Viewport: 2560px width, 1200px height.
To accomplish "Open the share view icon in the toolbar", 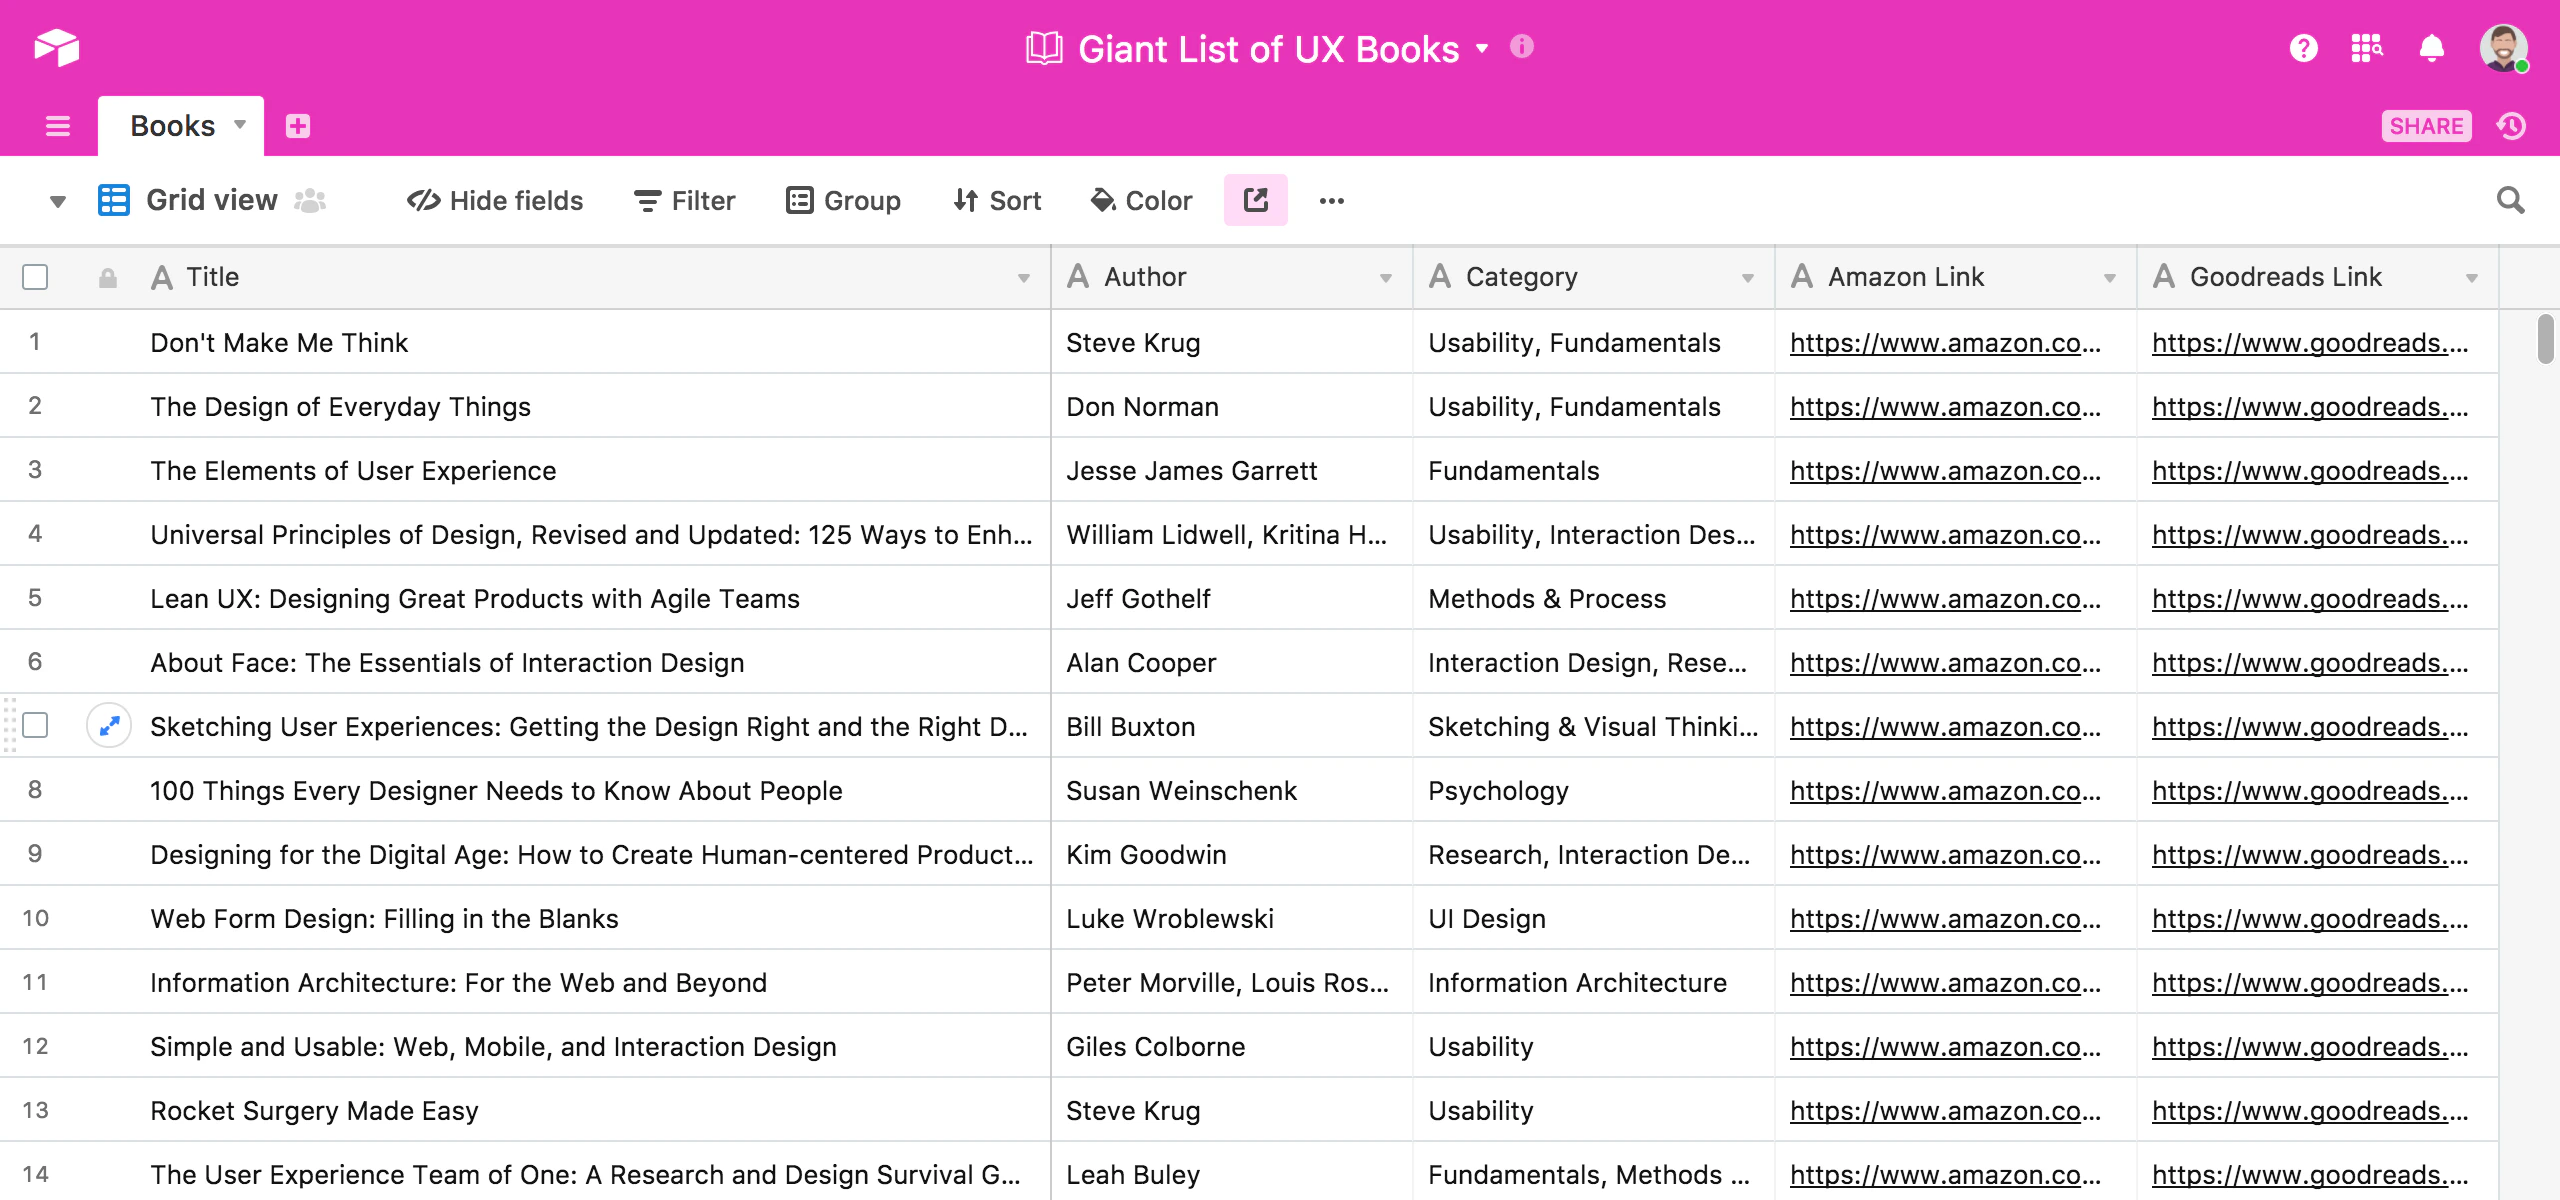I will 1255,200.
